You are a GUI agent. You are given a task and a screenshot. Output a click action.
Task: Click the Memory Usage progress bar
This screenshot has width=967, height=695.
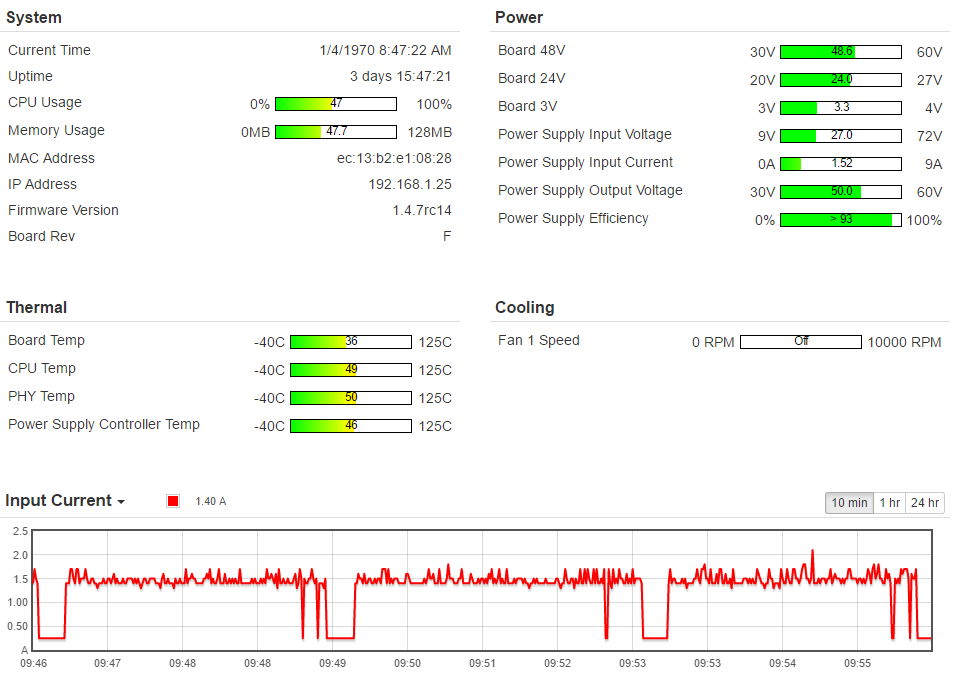click(336, 132)
